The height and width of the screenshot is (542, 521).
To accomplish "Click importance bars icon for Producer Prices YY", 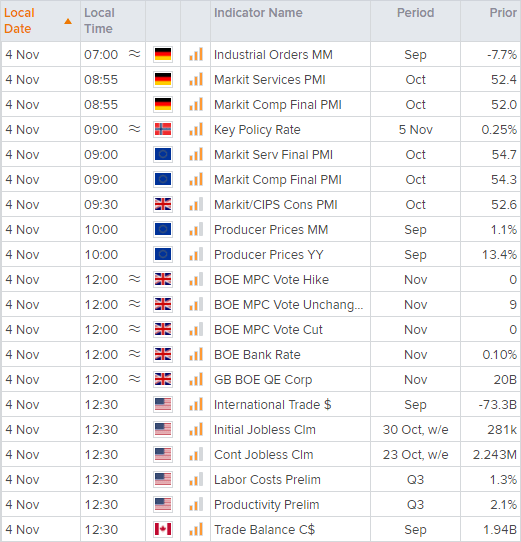I will pos(196,254).
